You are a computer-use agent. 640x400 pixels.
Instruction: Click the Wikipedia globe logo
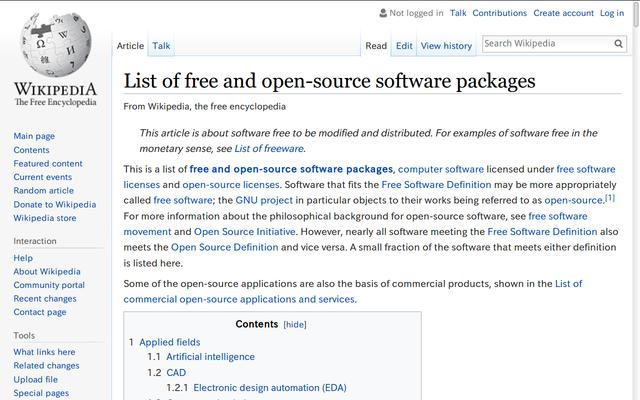coord(56,44)
